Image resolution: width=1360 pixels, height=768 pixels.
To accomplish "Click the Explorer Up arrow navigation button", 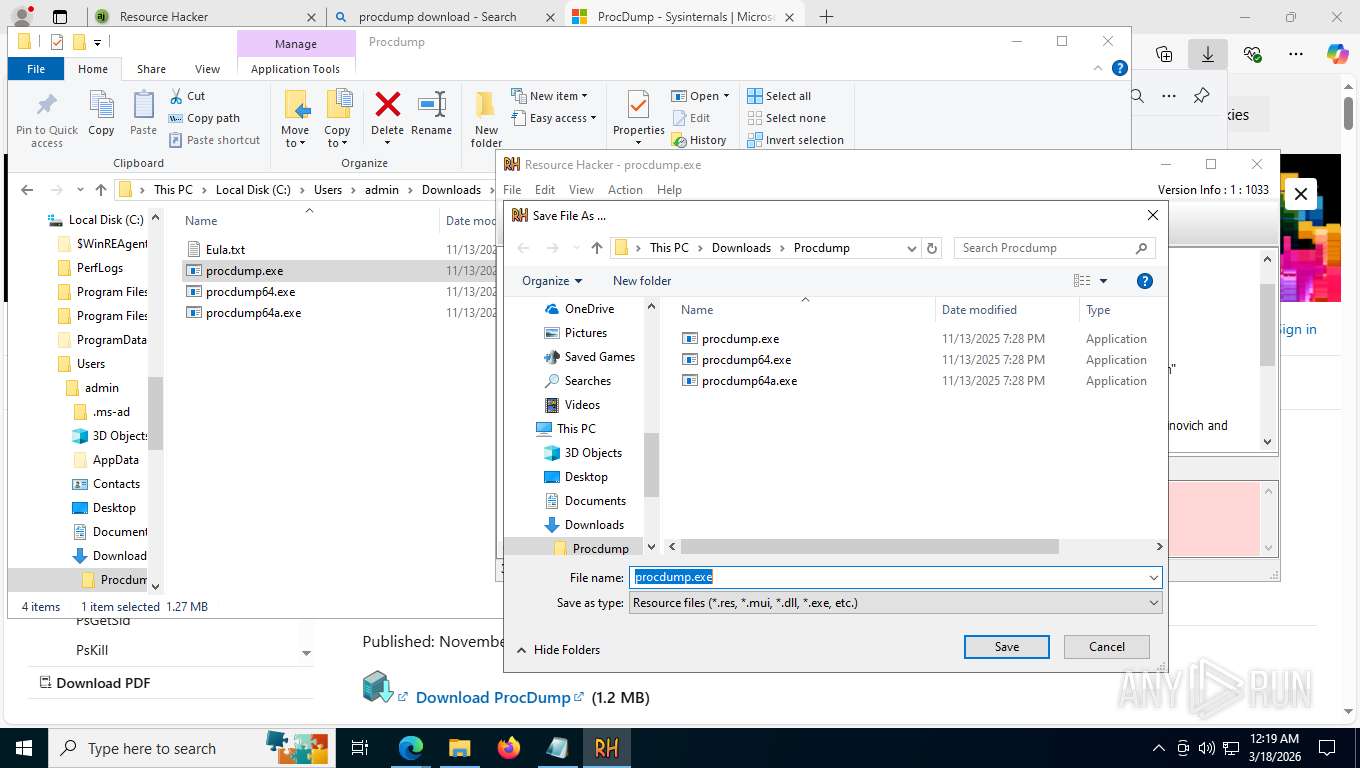I will tap(100, 190).
